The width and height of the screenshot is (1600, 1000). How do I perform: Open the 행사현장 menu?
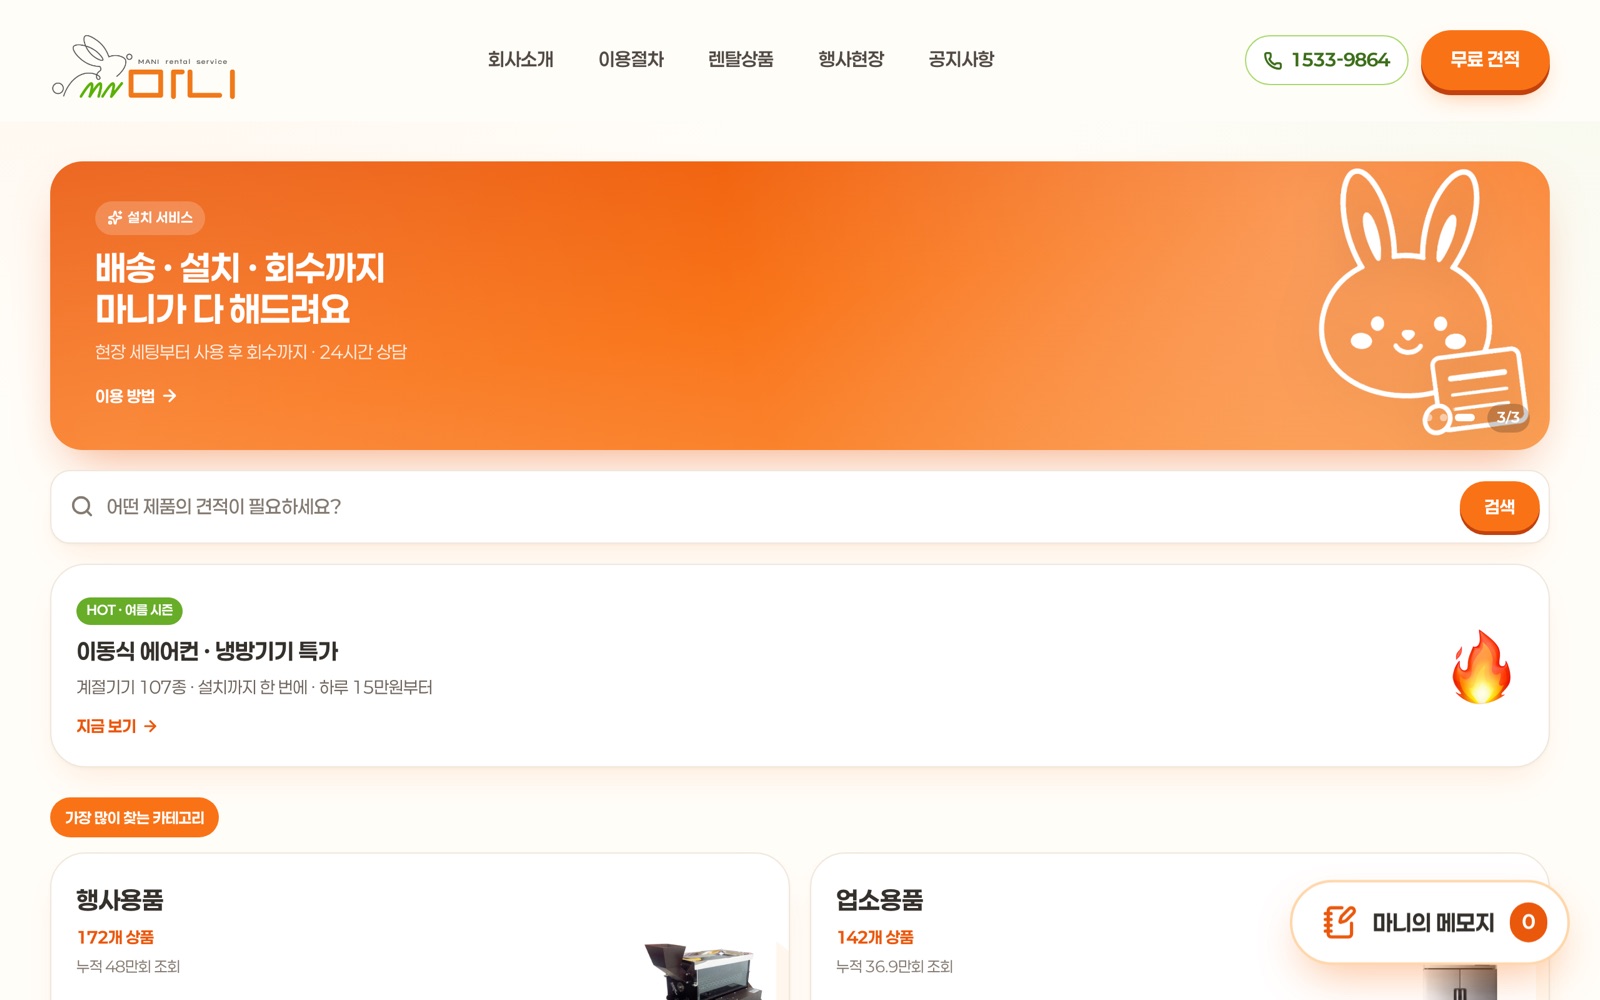coord(851,59)
